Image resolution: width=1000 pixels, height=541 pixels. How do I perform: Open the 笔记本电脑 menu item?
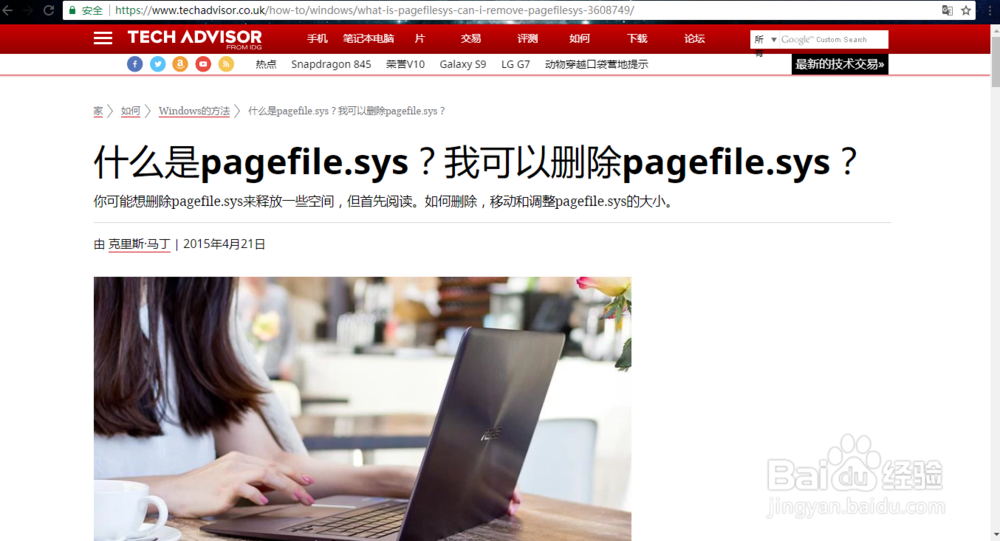369,39
